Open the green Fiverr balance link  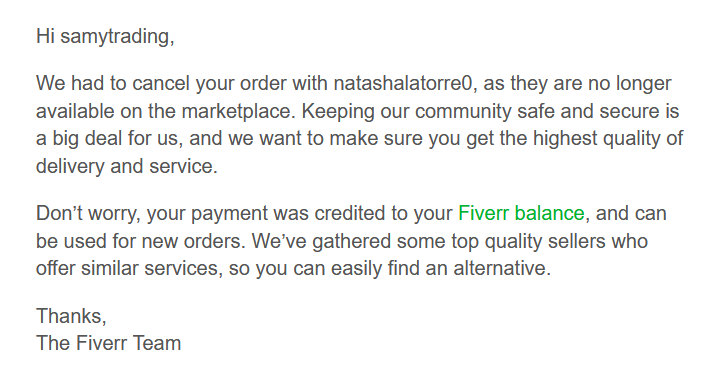click(521, 213)
